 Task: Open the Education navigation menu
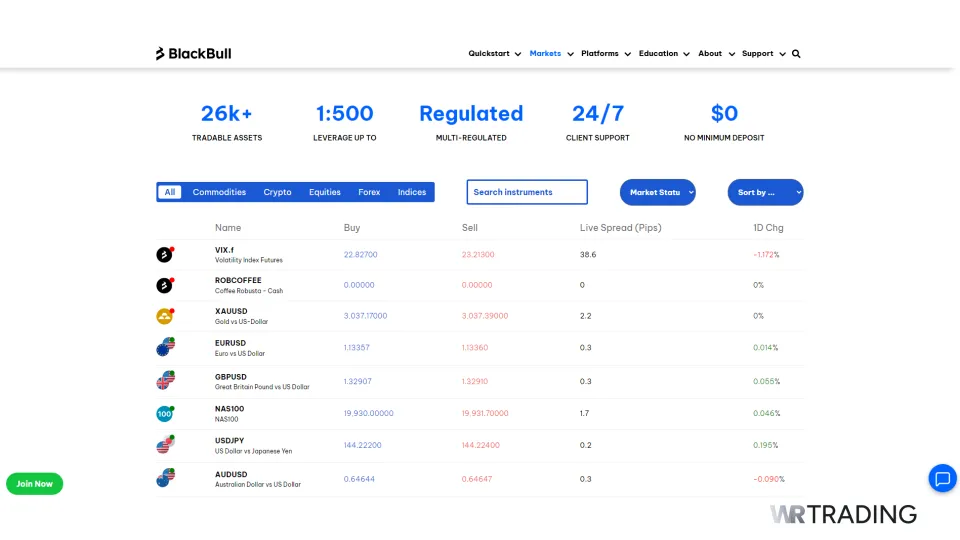(664, 54)
